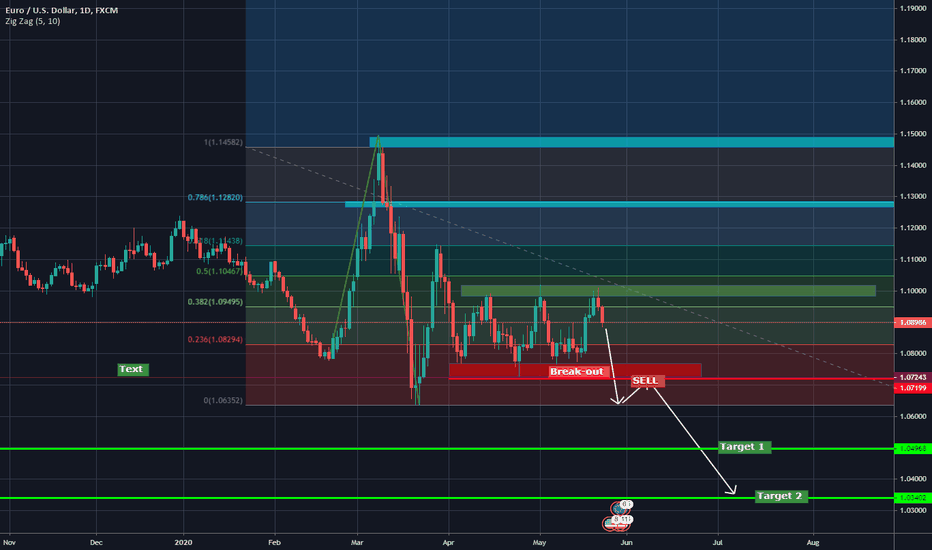932x550 pixels.
Task: Click the Jun label on time axis
Action: pos(626,542)
